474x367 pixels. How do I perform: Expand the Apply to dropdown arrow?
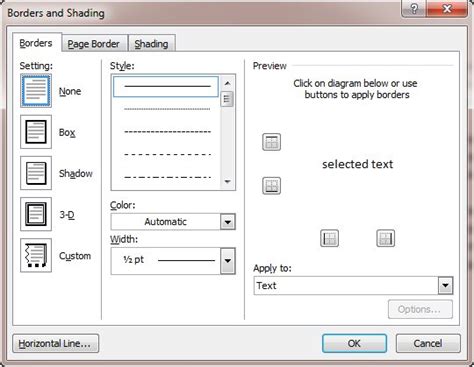(x=445, y=286)
